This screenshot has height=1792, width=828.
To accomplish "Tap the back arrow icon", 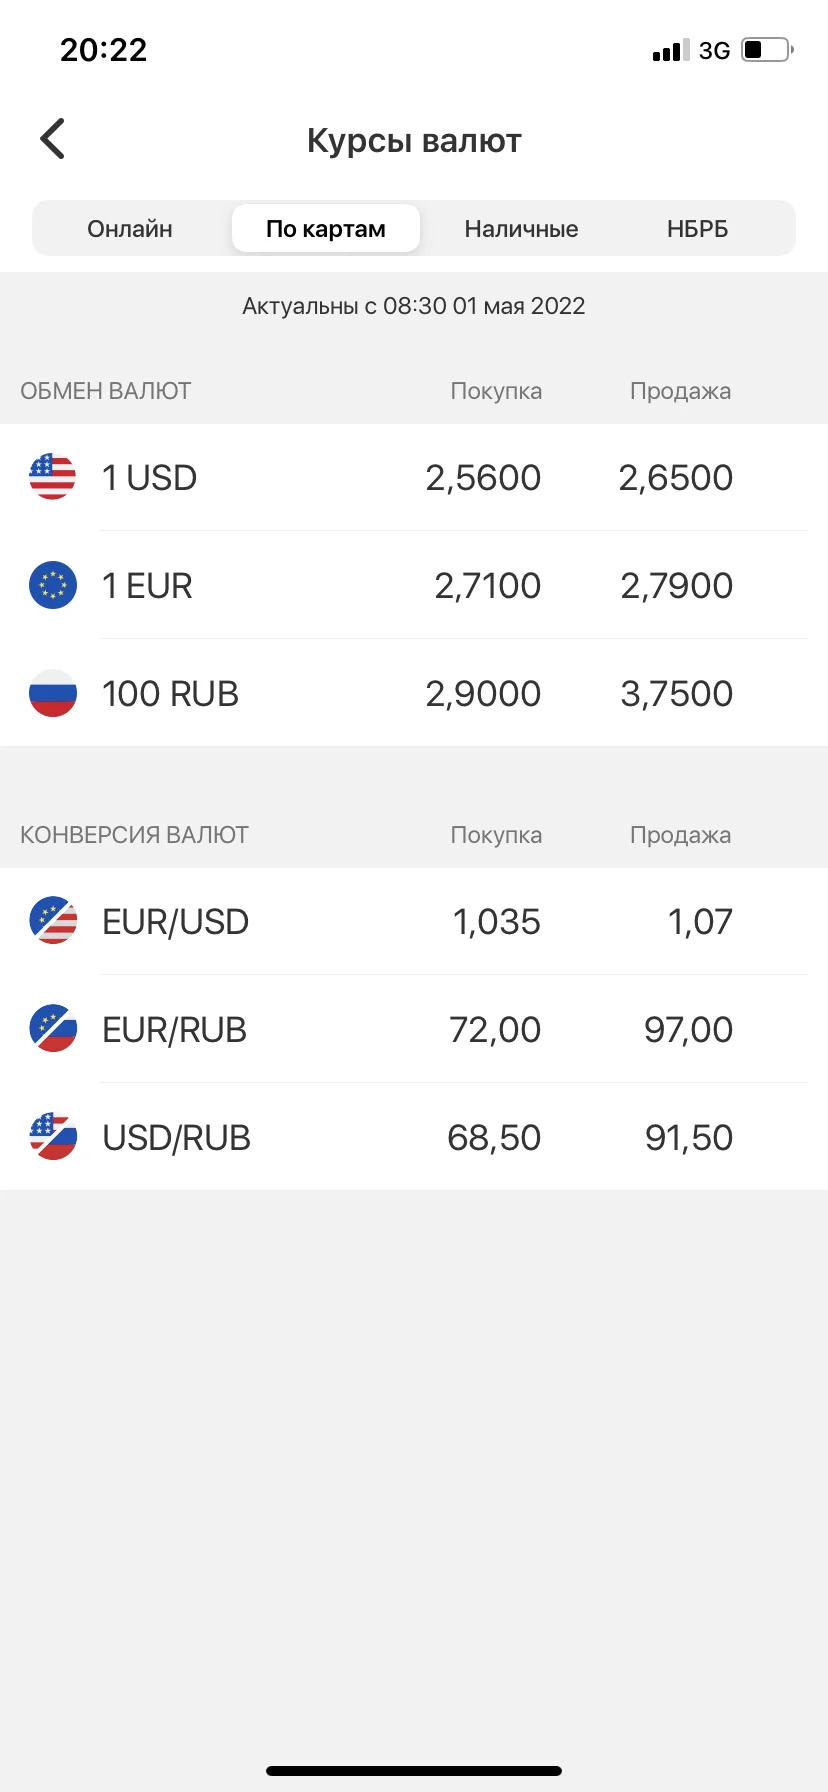I will (53, 139).
